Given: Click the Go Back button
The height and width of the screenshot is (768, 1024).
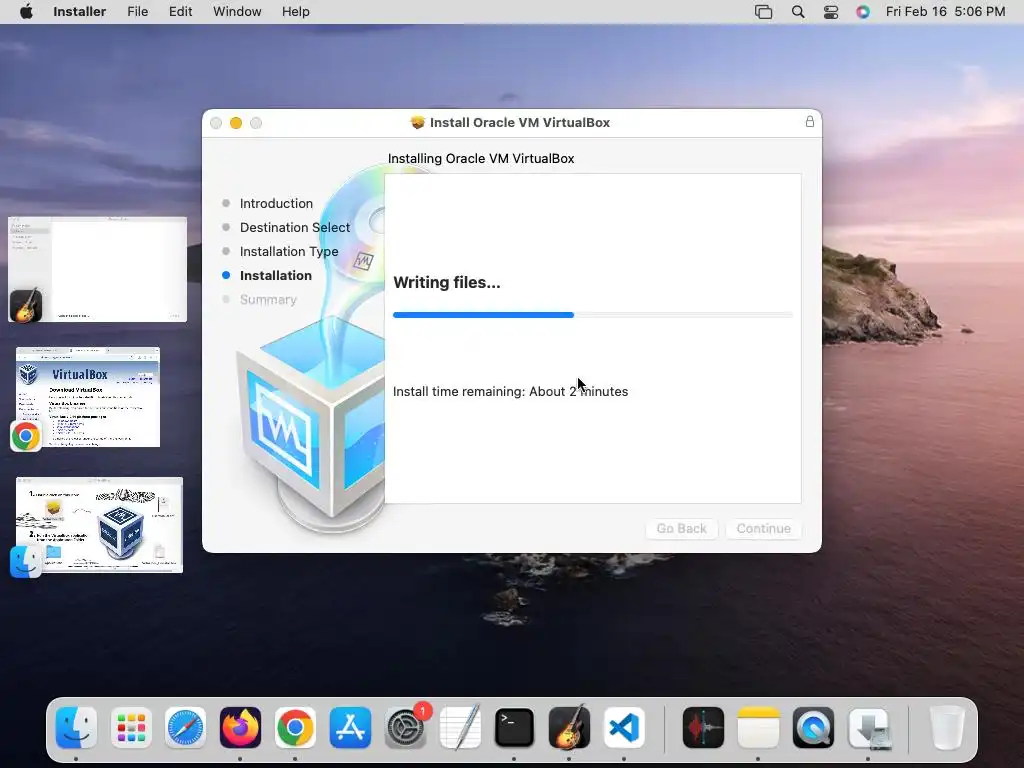Looking at the screenshot, I should point(681,528).
